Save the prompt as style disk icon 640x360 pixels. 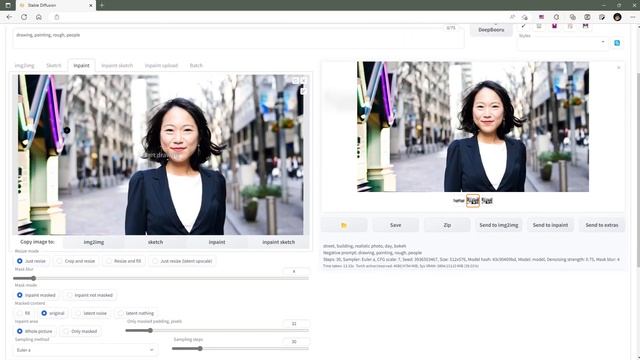(x=585, y=26)
